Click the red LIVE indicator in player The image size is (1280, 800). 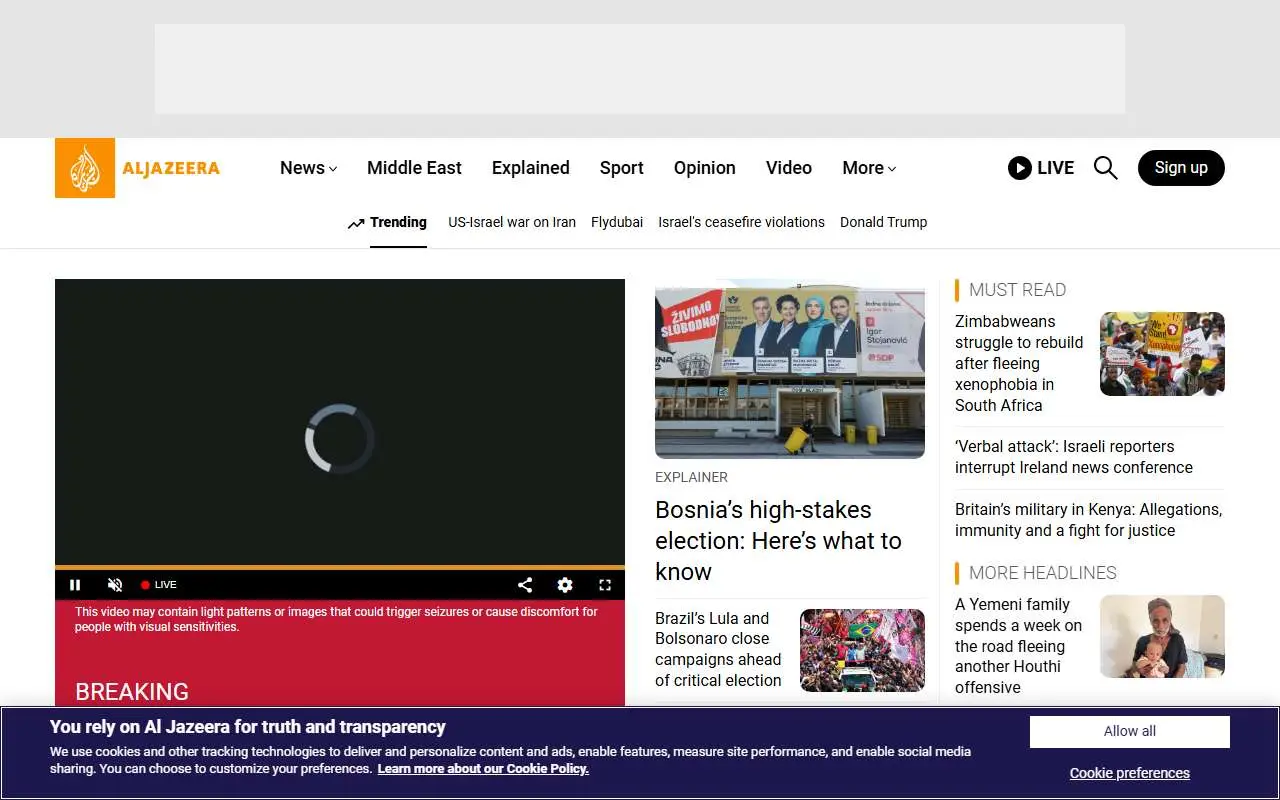[x=159, y=585]
